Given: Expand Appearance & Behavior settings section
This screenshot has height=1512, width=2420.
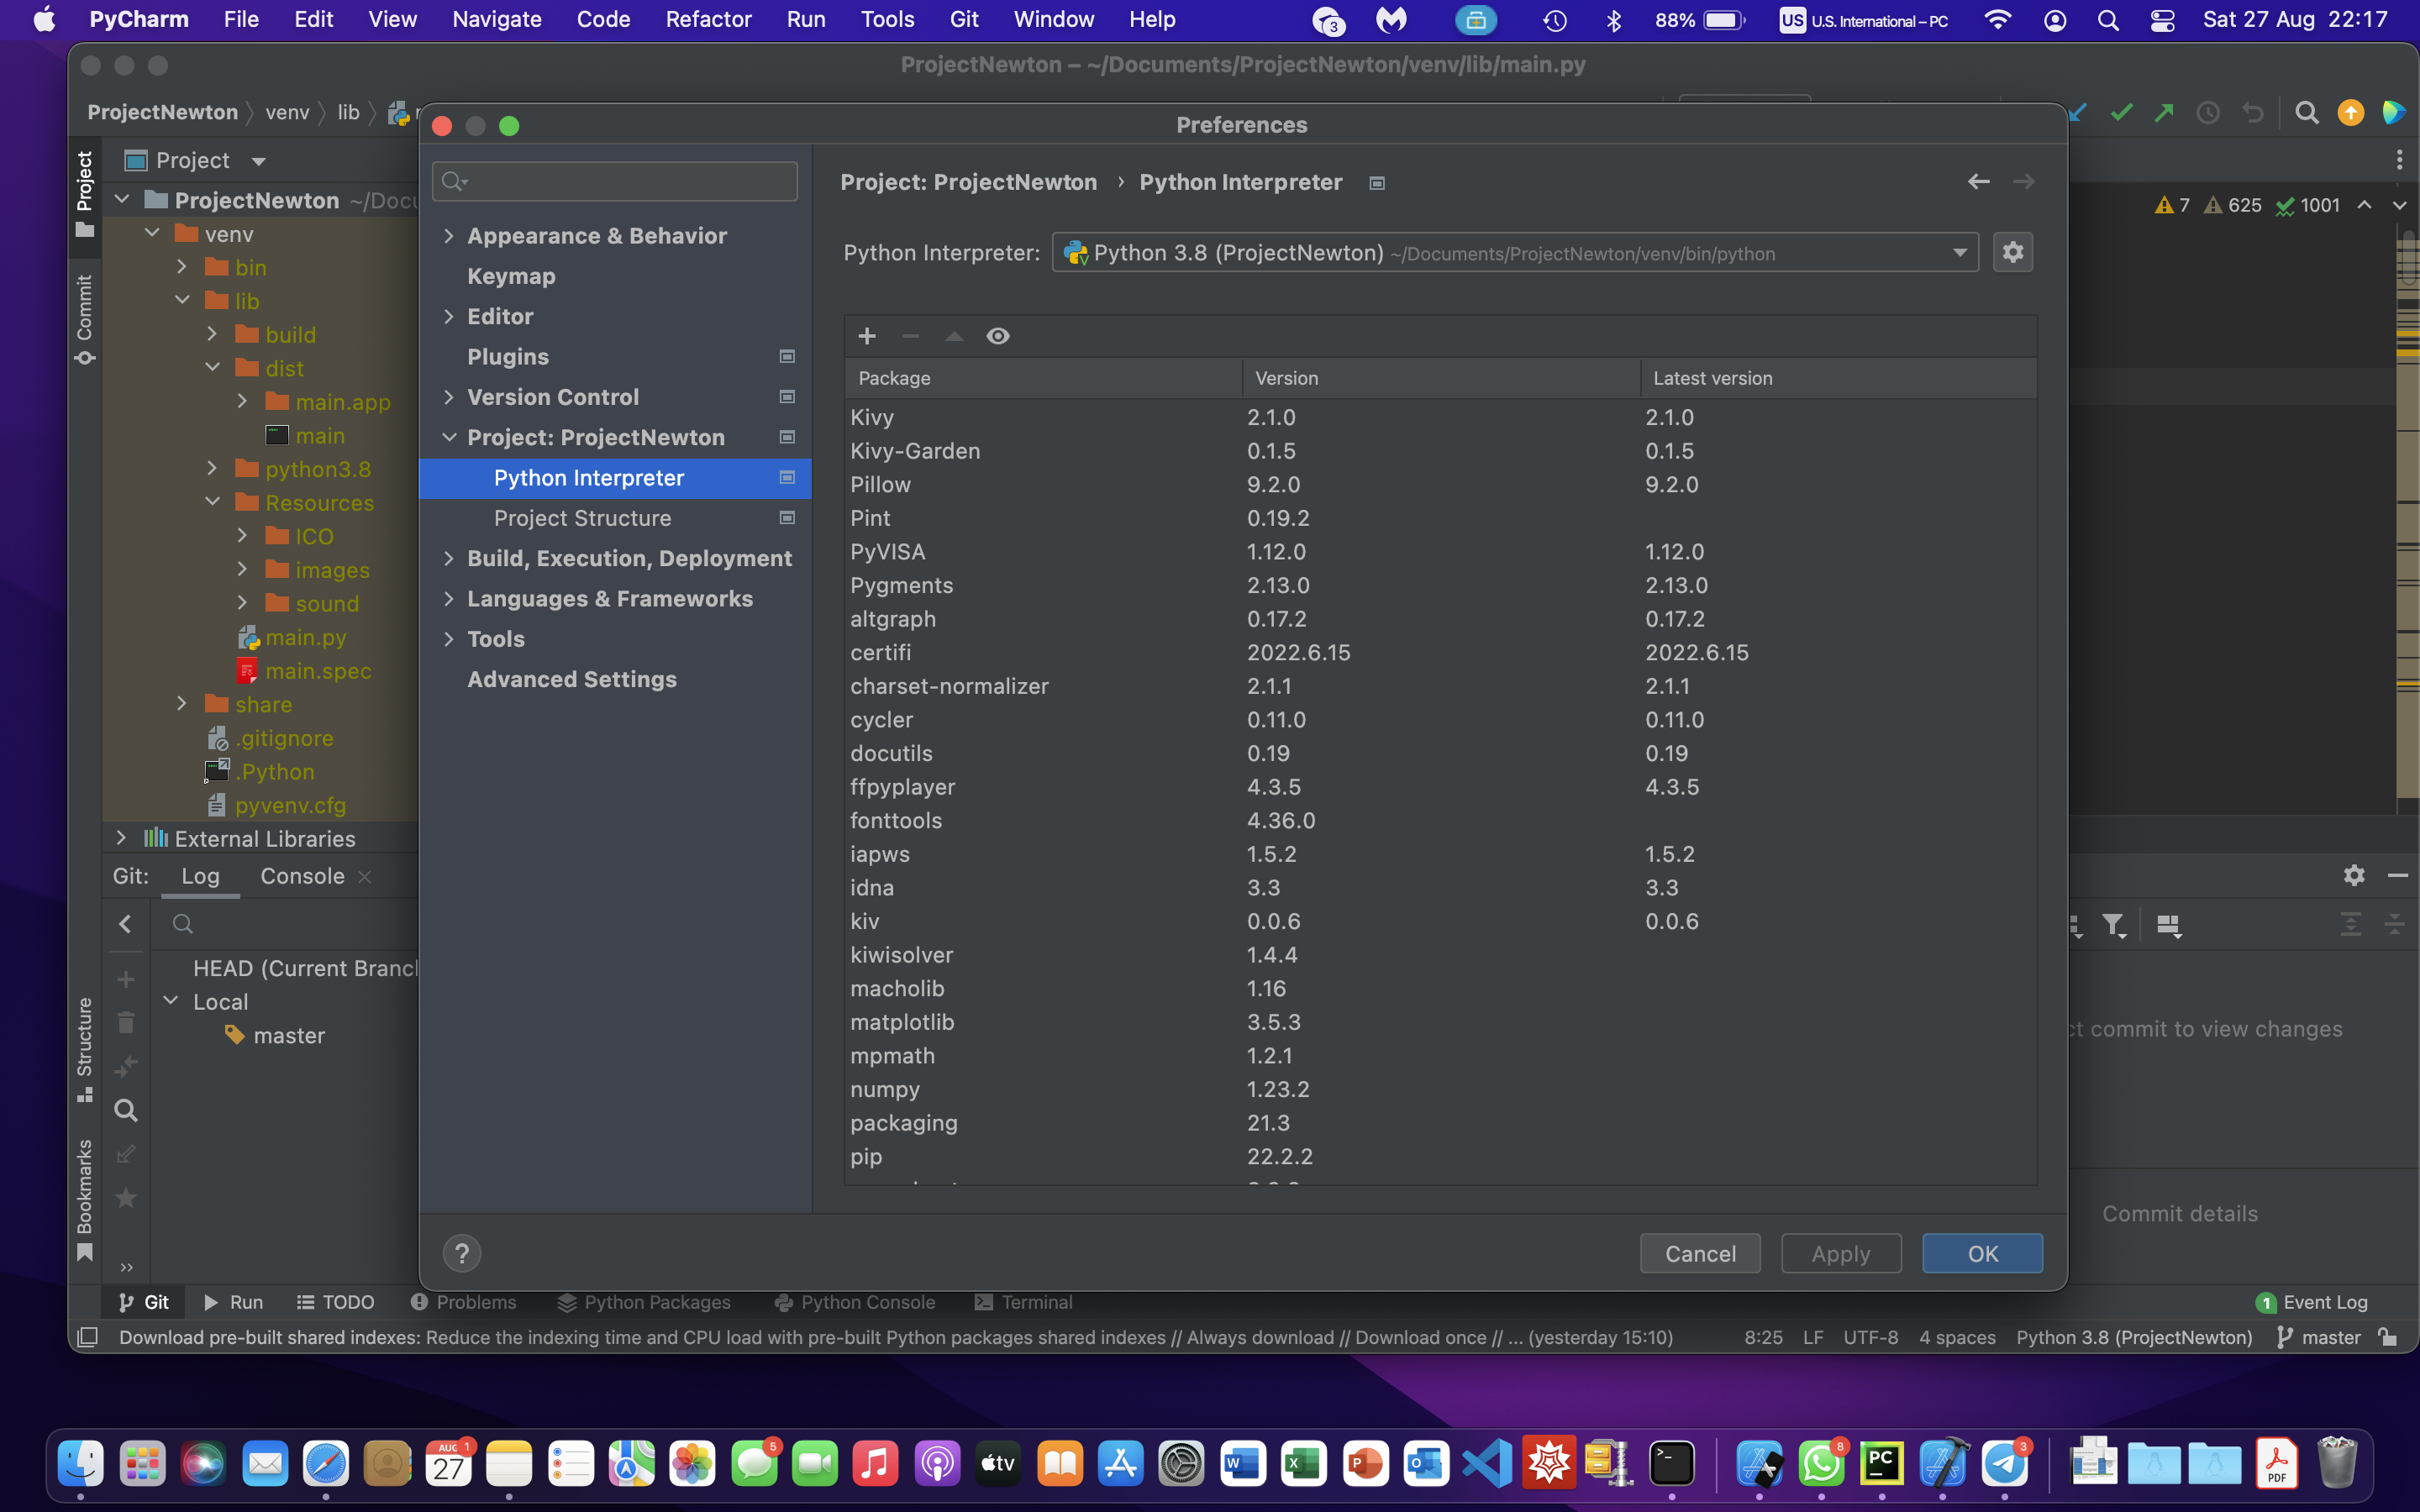Looking at the screenshot, I should 449,236.
